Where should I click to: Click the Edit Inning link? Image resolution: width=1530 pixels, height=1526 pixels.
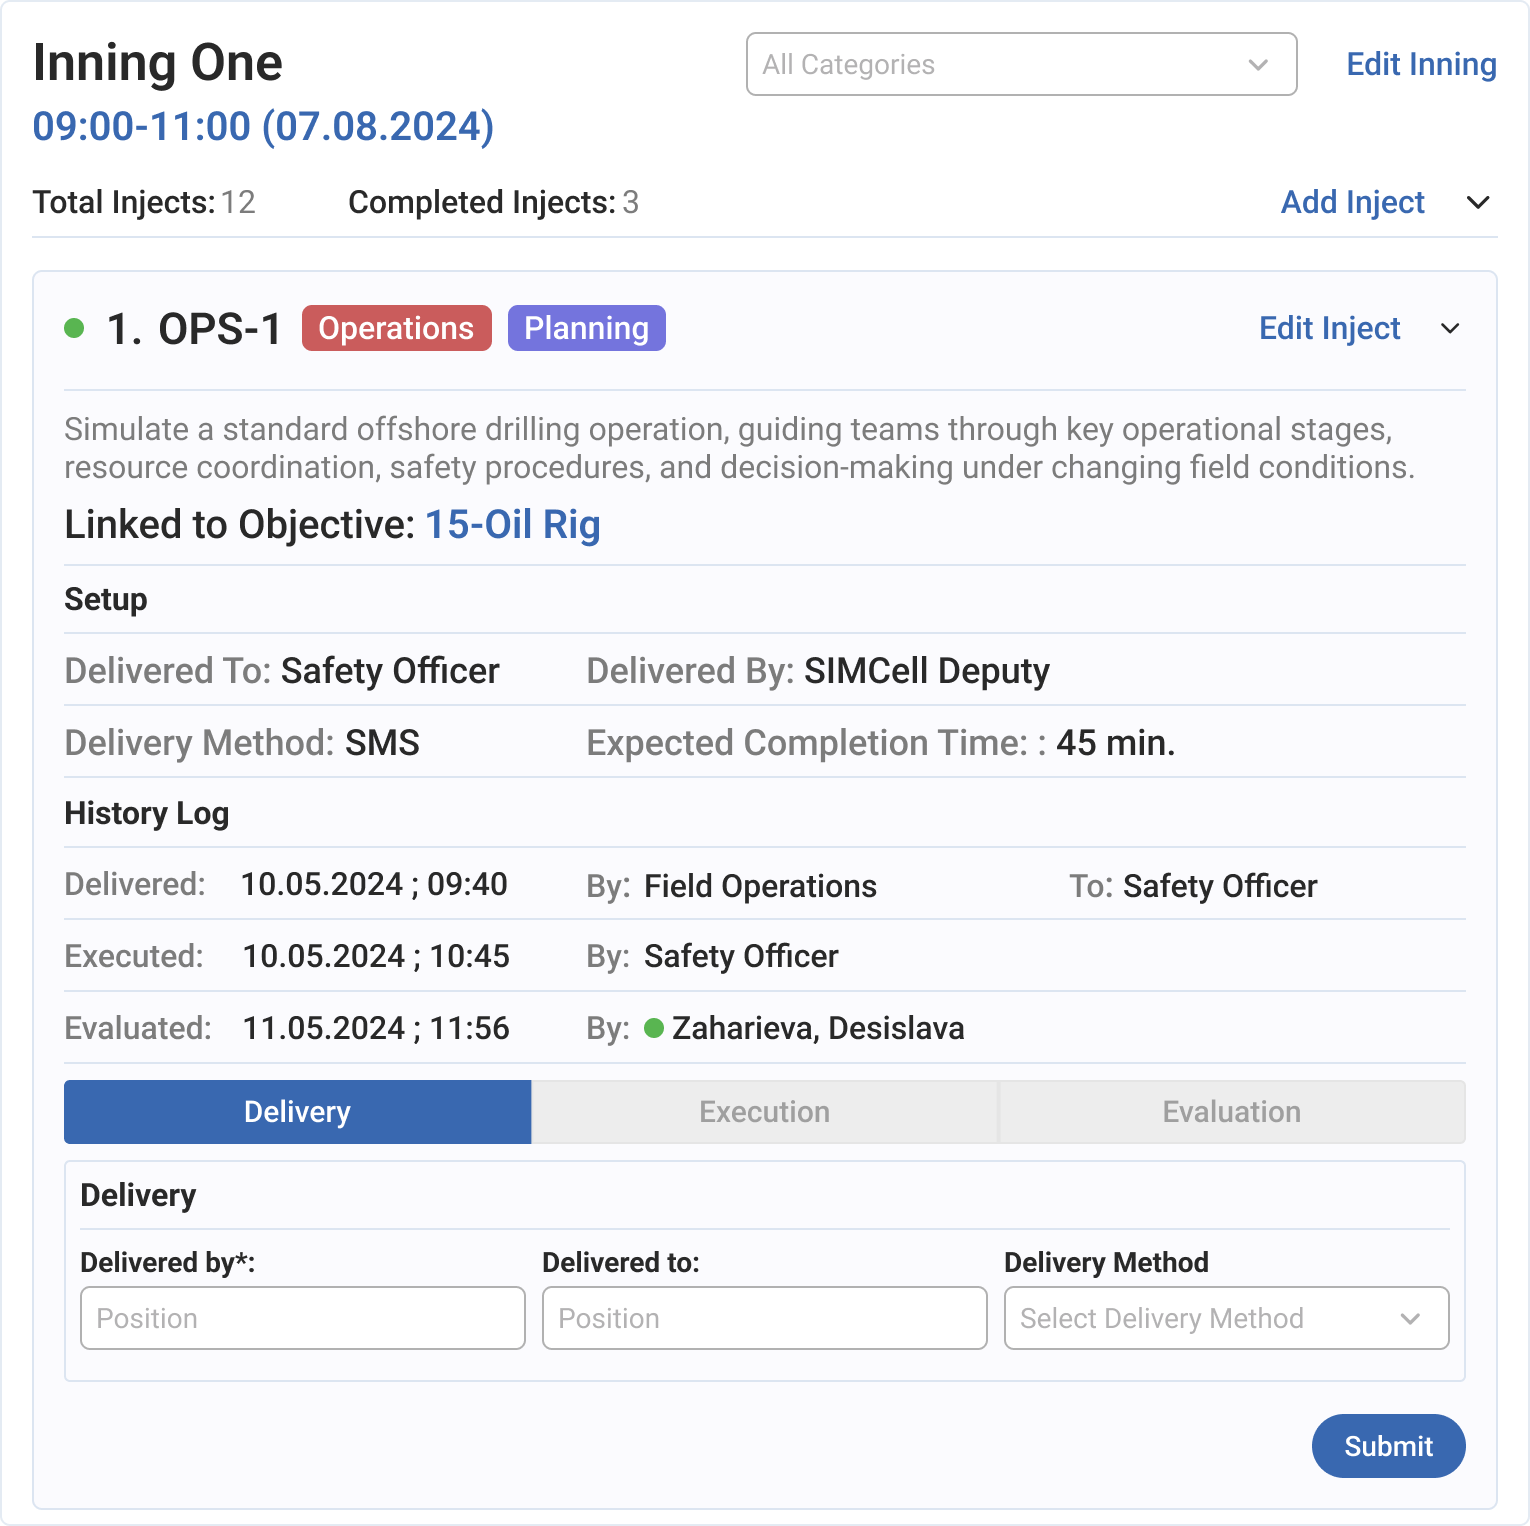point(1421,64)
